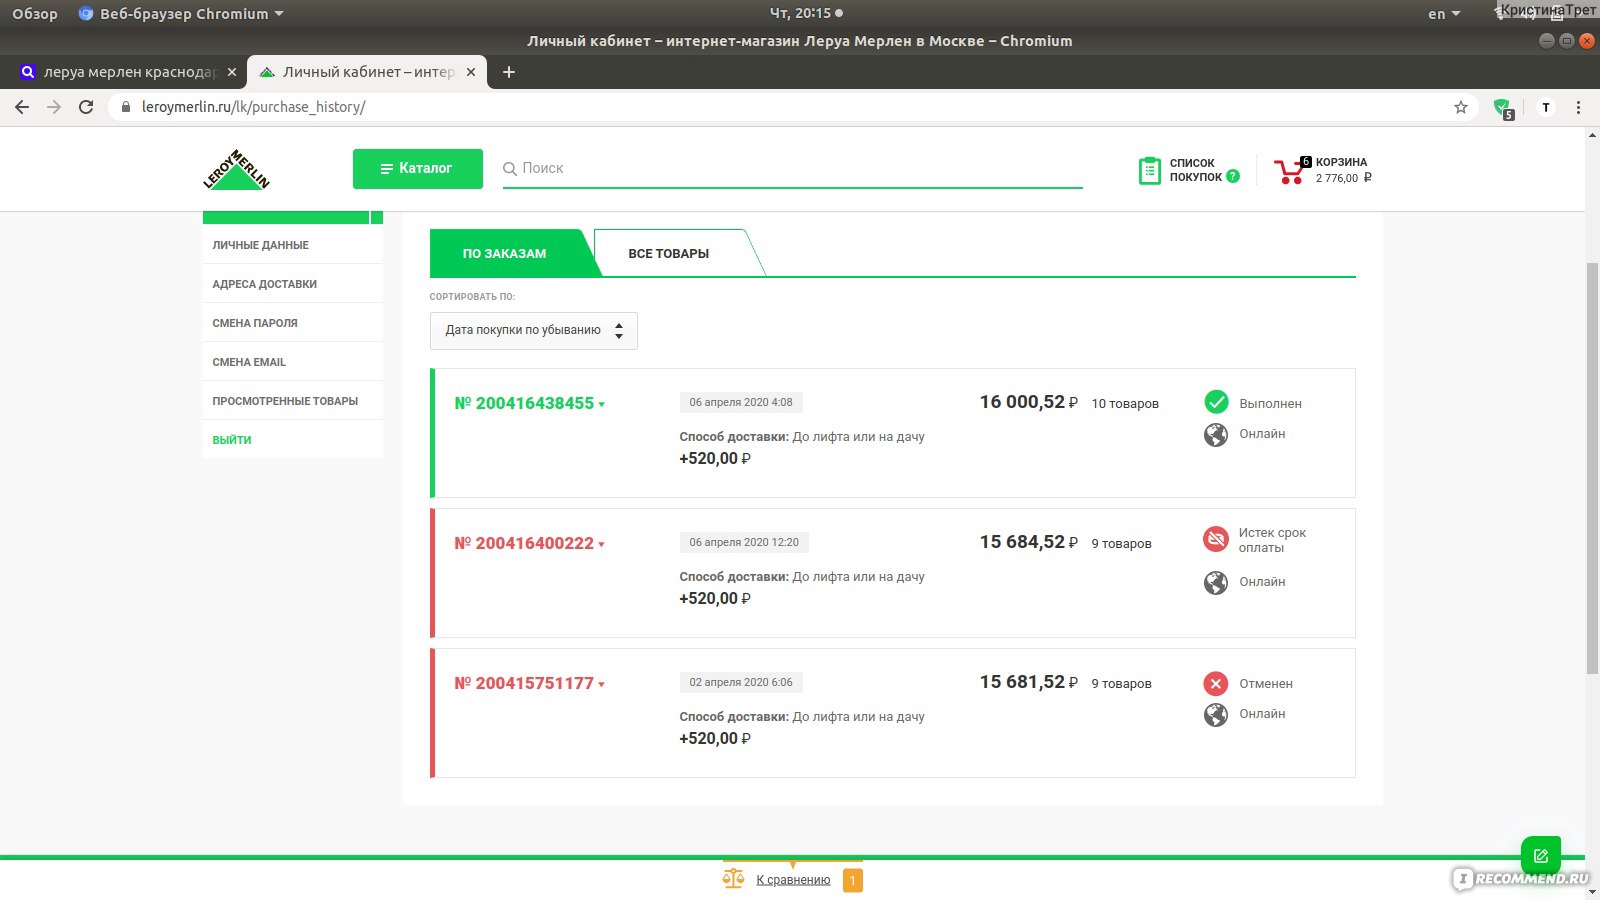Click the comparison count badge 1
This screenshot has width=1600, height=900.
tap(853, 880)
